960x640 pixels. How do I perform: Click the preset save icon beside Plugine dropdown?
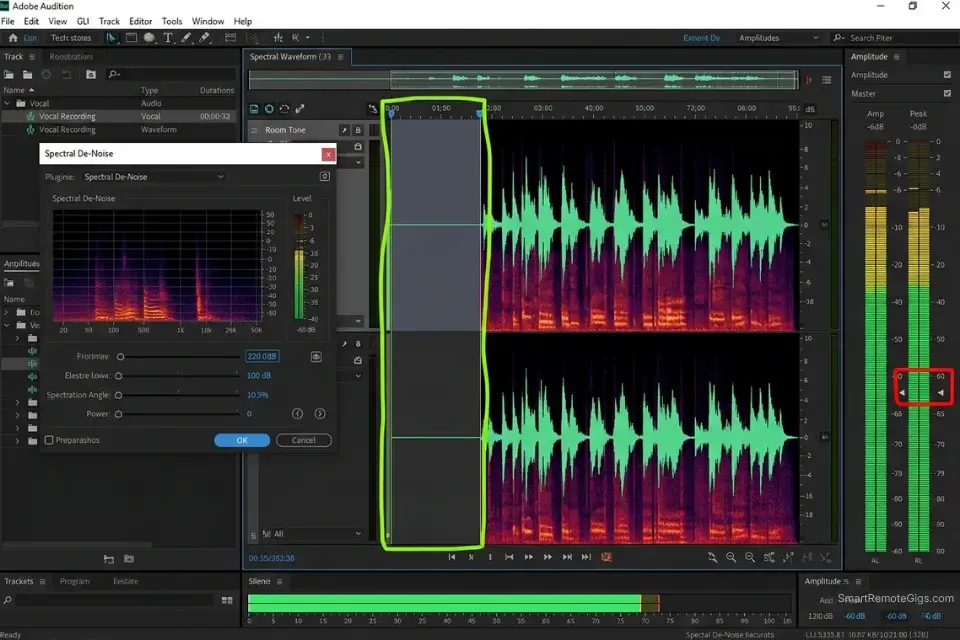(x=324, y=176)
